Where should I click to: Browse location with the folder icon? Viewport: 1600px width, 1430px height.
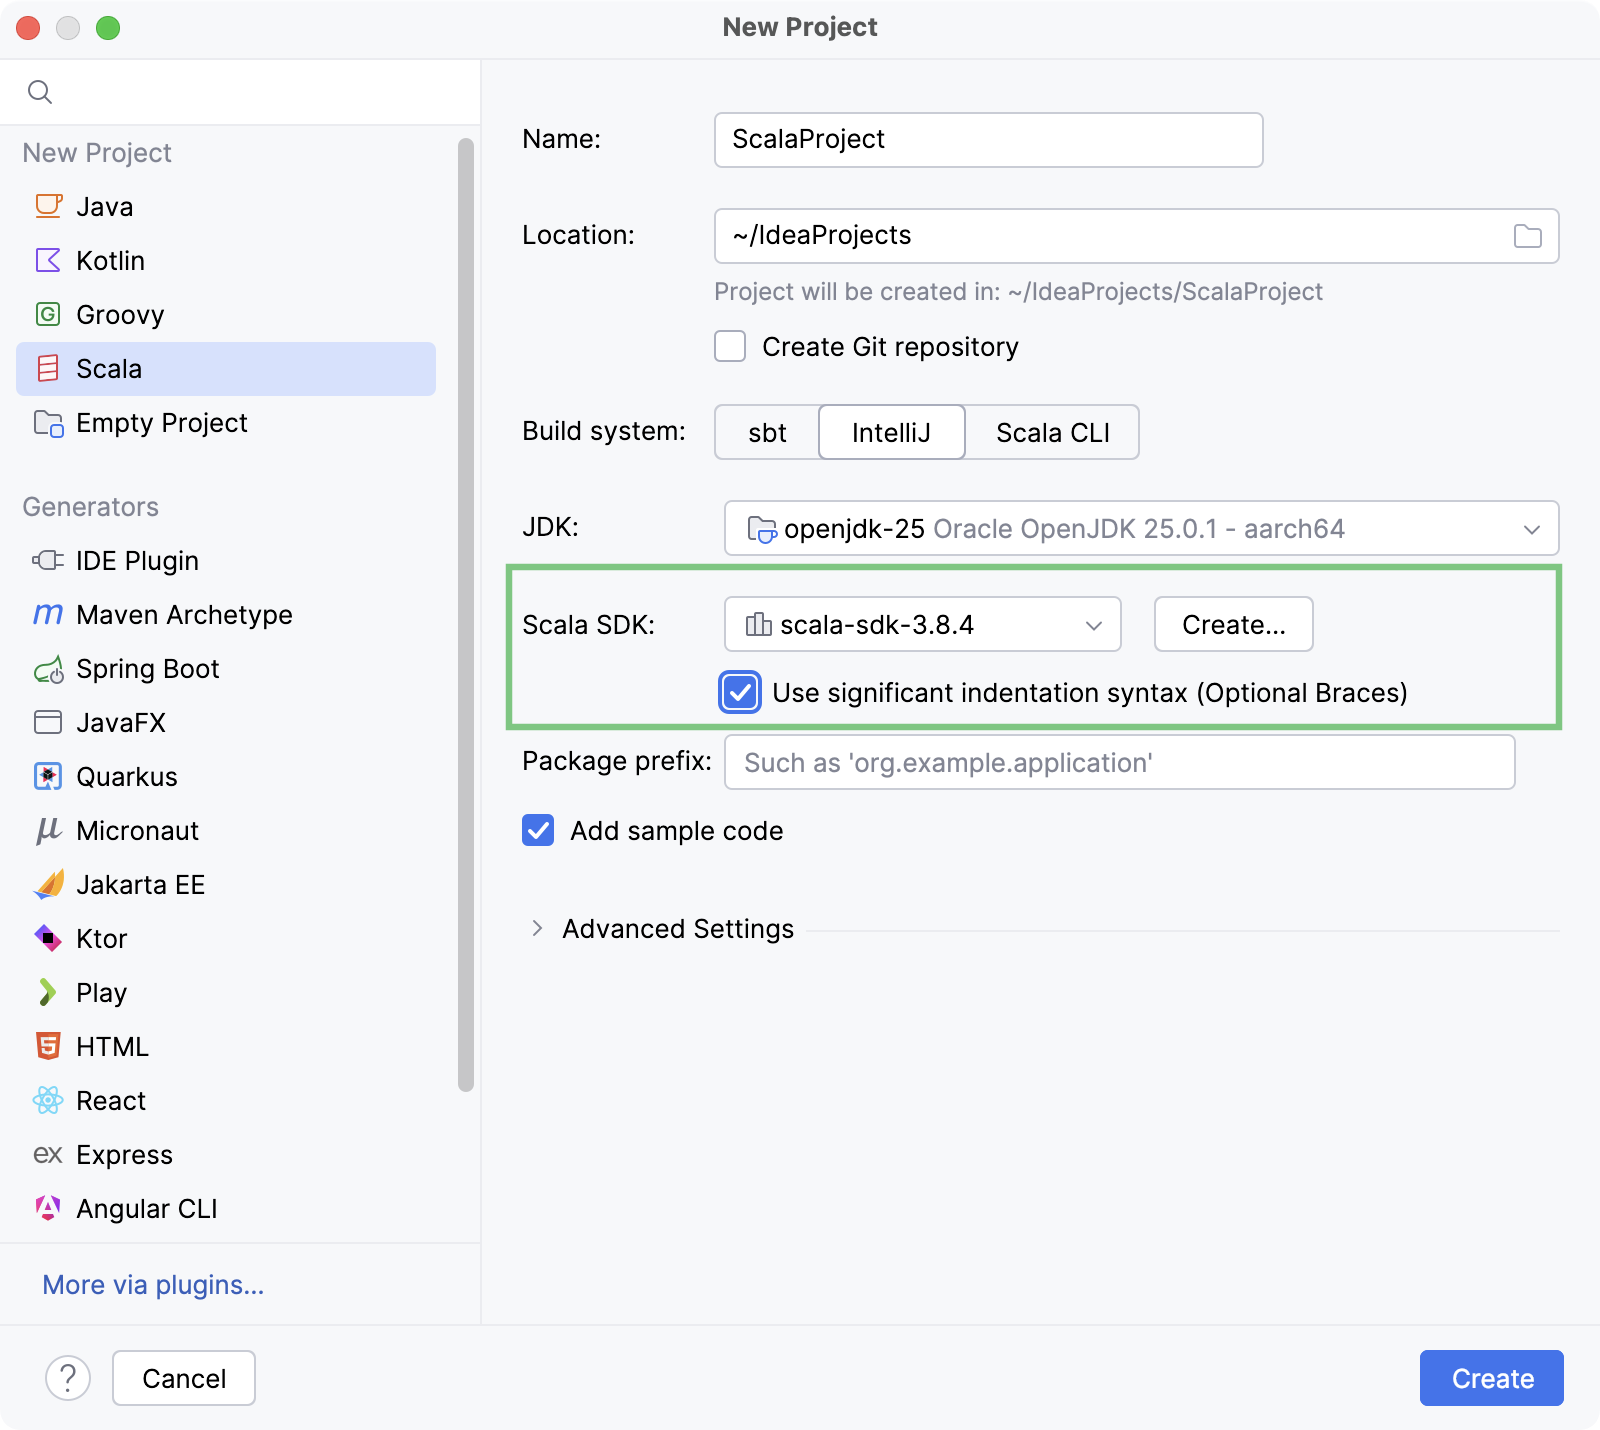(x=1527, y=236)
